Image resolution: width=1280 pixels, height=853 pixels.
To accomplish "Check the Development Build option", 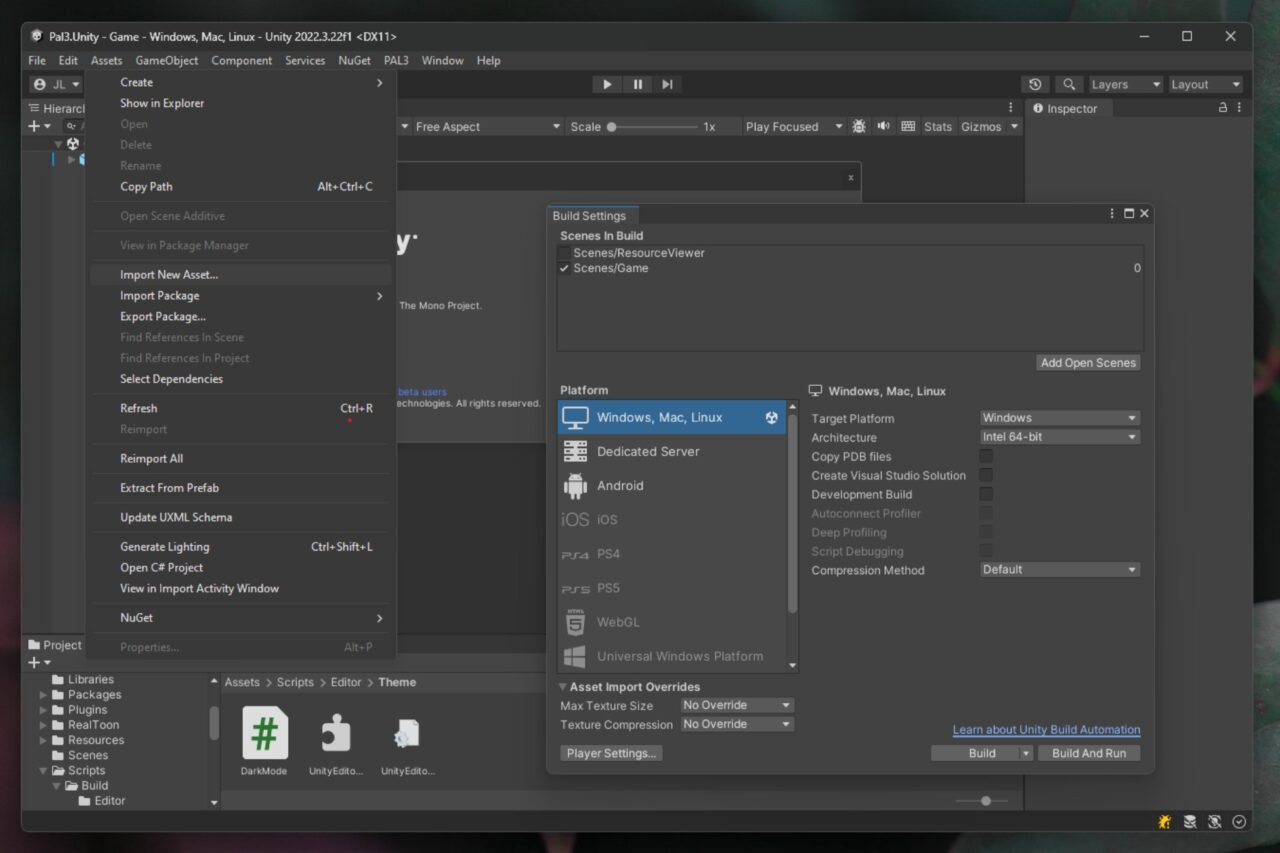I will [986, 494].
